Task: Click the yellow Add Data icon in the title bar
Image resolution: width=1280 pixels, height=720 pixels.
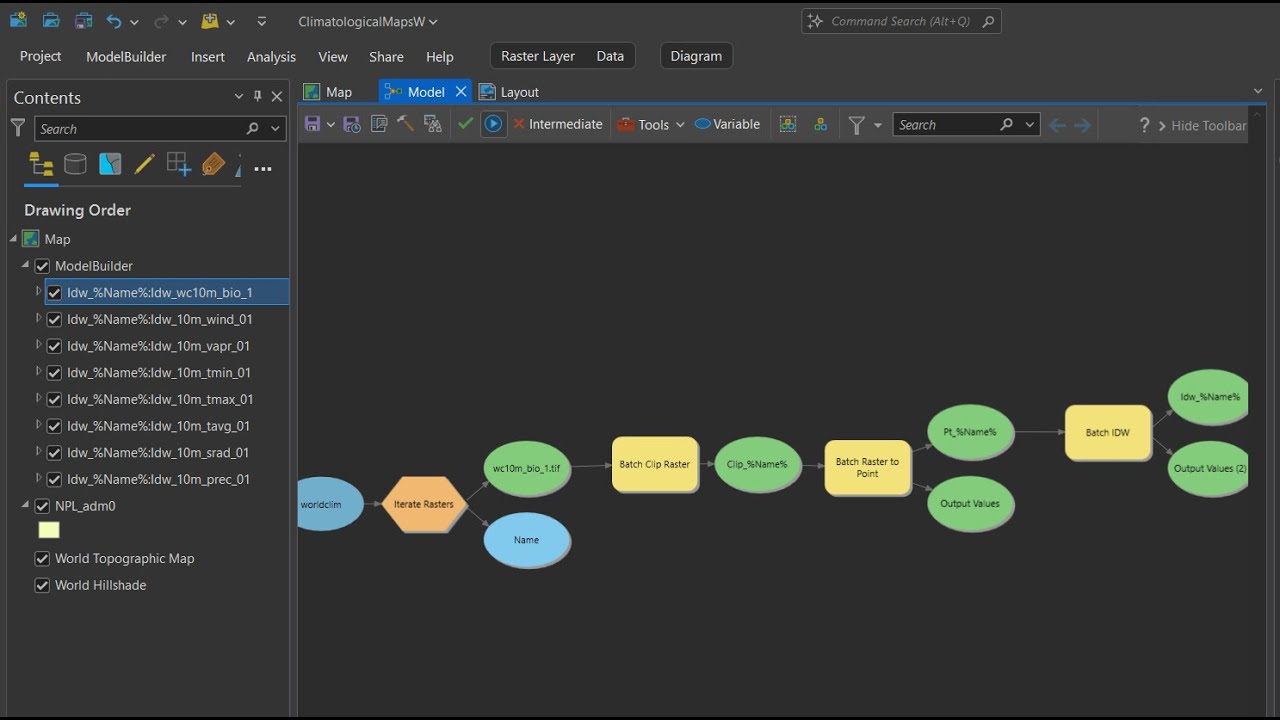Action: click(x=210, y=21)
